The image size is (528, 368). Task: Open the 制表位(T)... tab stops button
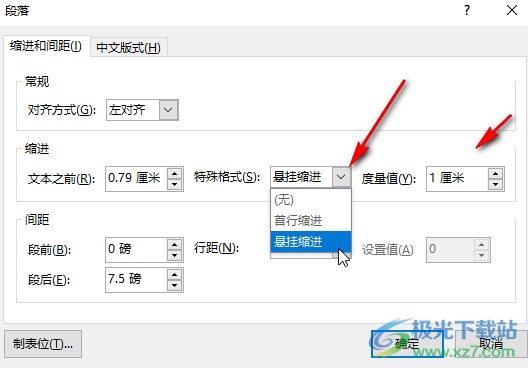point(43,344)
